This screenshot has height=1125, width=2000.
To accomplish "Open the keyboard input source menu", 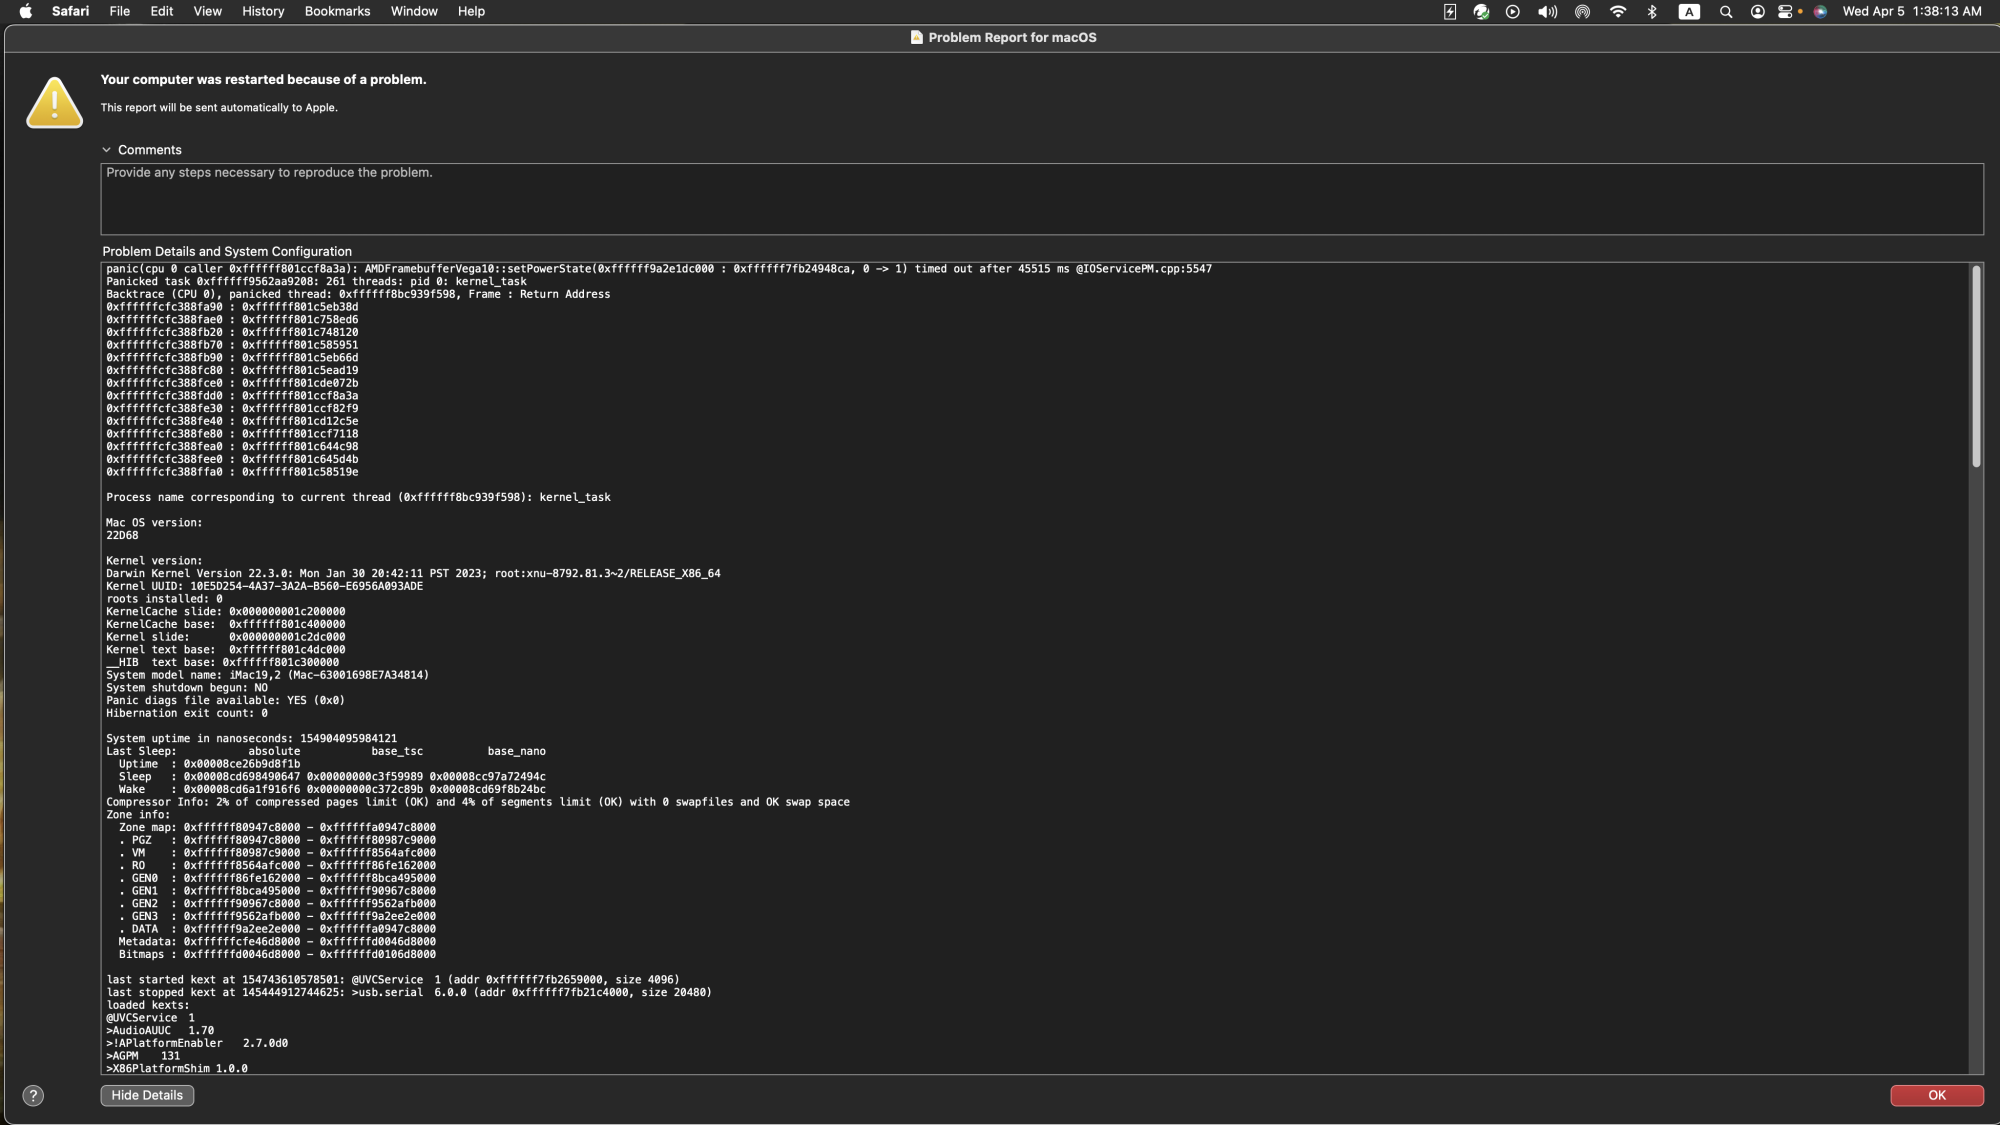I will click(x=1689, y=11).
